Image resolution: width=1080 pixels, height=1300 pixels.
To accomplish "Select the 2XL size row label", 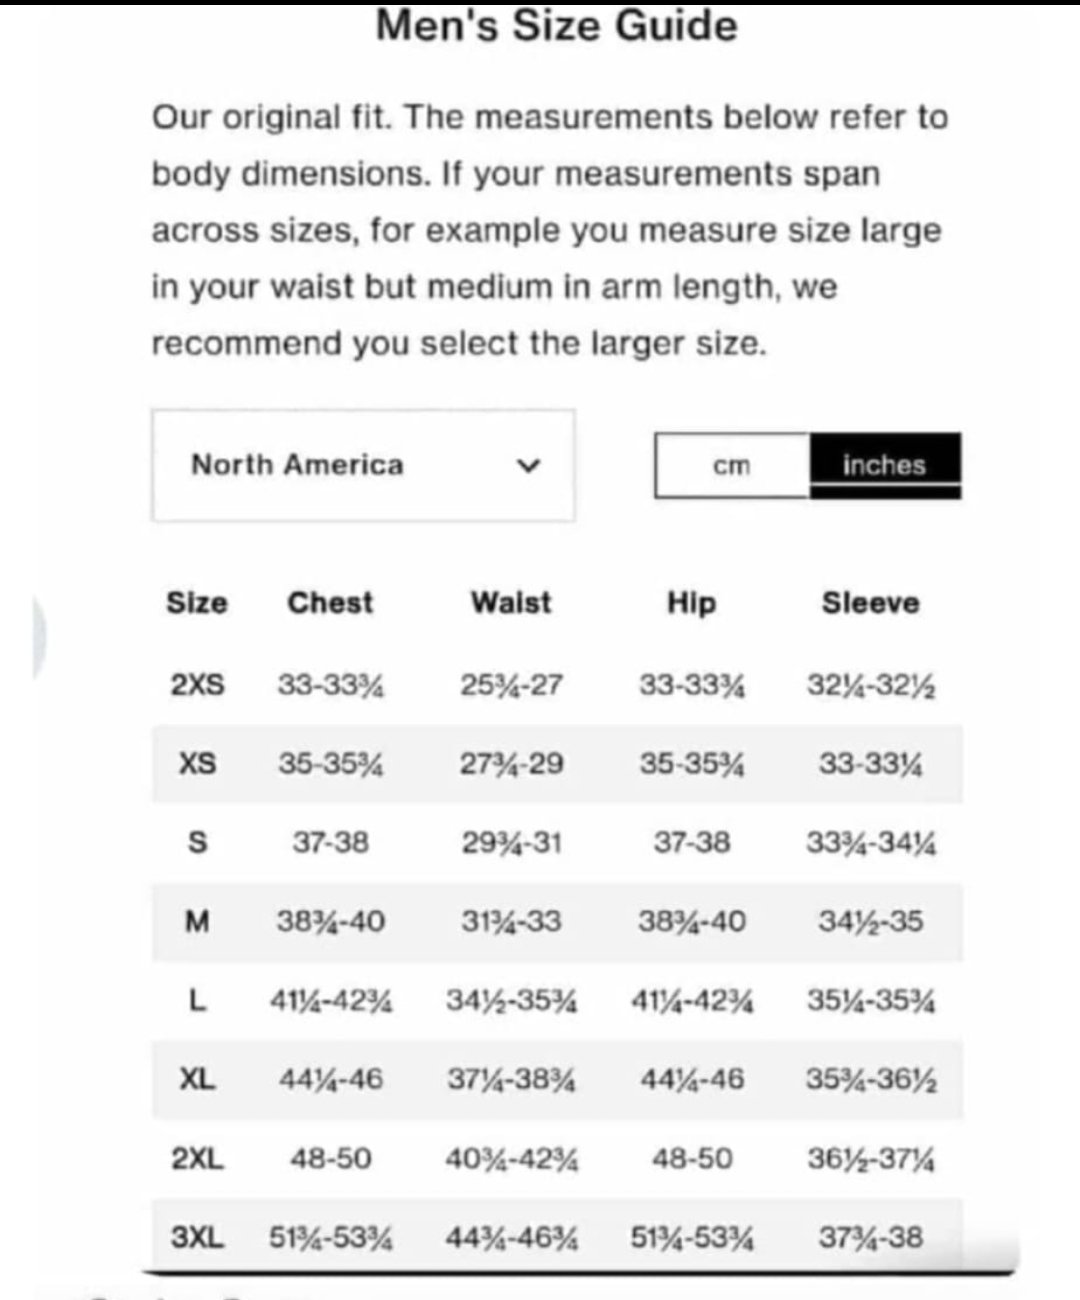I will pos(197,1158).
